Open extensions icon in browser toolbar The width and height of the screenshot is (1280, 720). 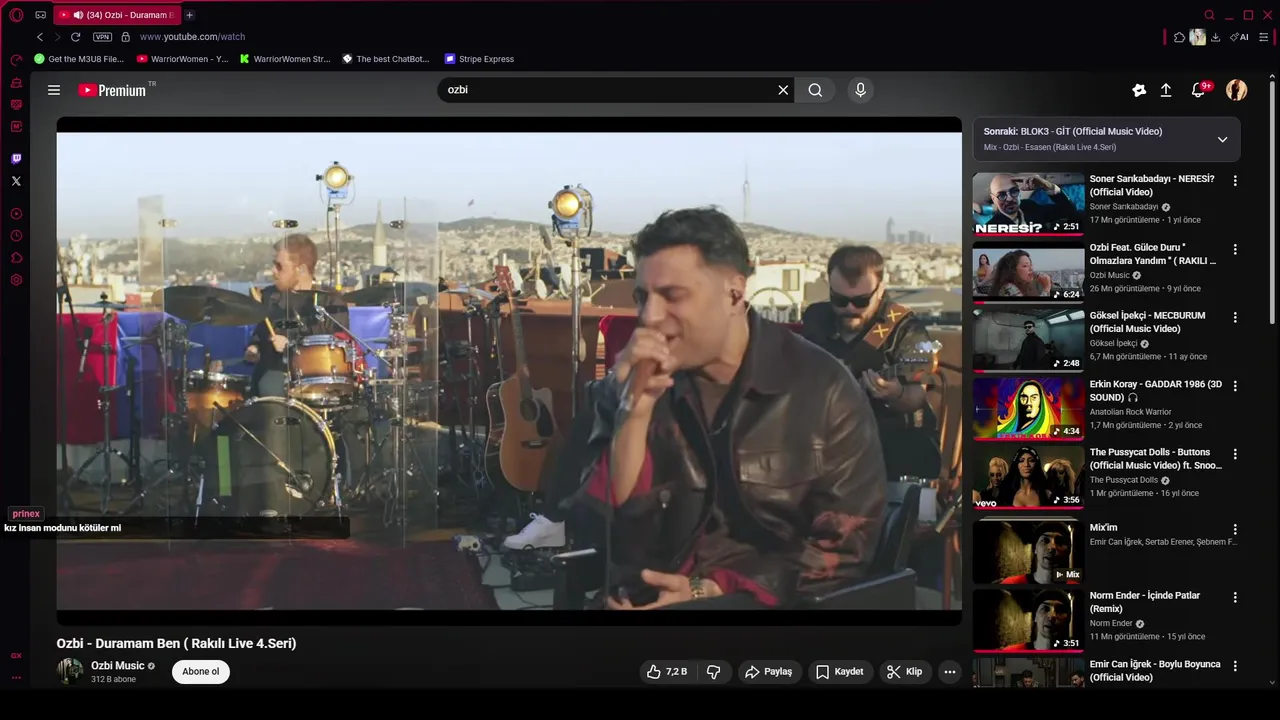click(x=1179, y=37)
